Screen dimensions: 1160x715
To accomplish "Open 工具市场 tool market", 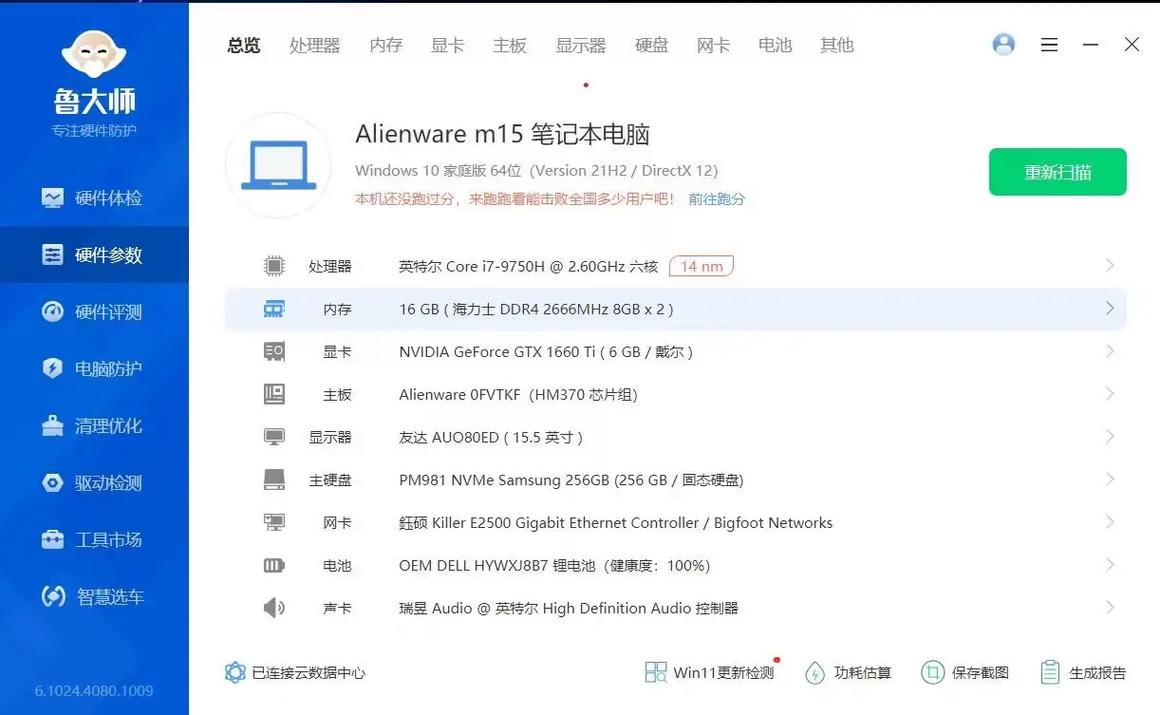I will tap(94, 540).
